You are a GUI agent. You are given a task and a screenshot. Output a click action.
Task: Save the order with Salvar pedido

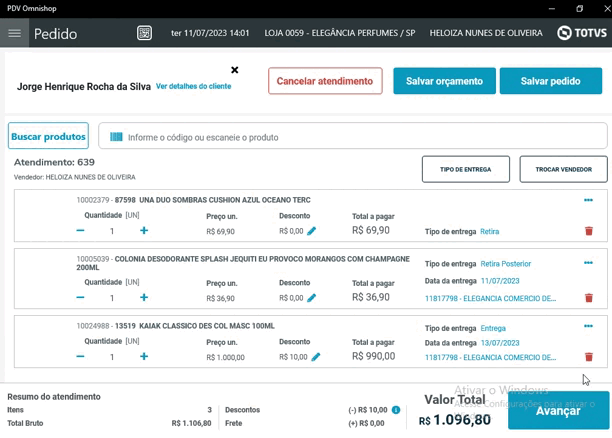(550, 81)
